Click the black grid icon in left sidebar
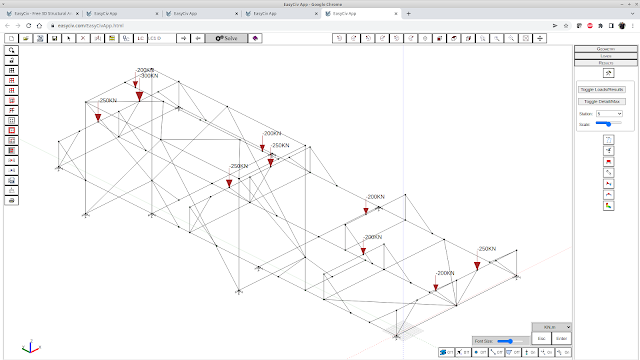 pyautogui.click(x=11, y=70)
